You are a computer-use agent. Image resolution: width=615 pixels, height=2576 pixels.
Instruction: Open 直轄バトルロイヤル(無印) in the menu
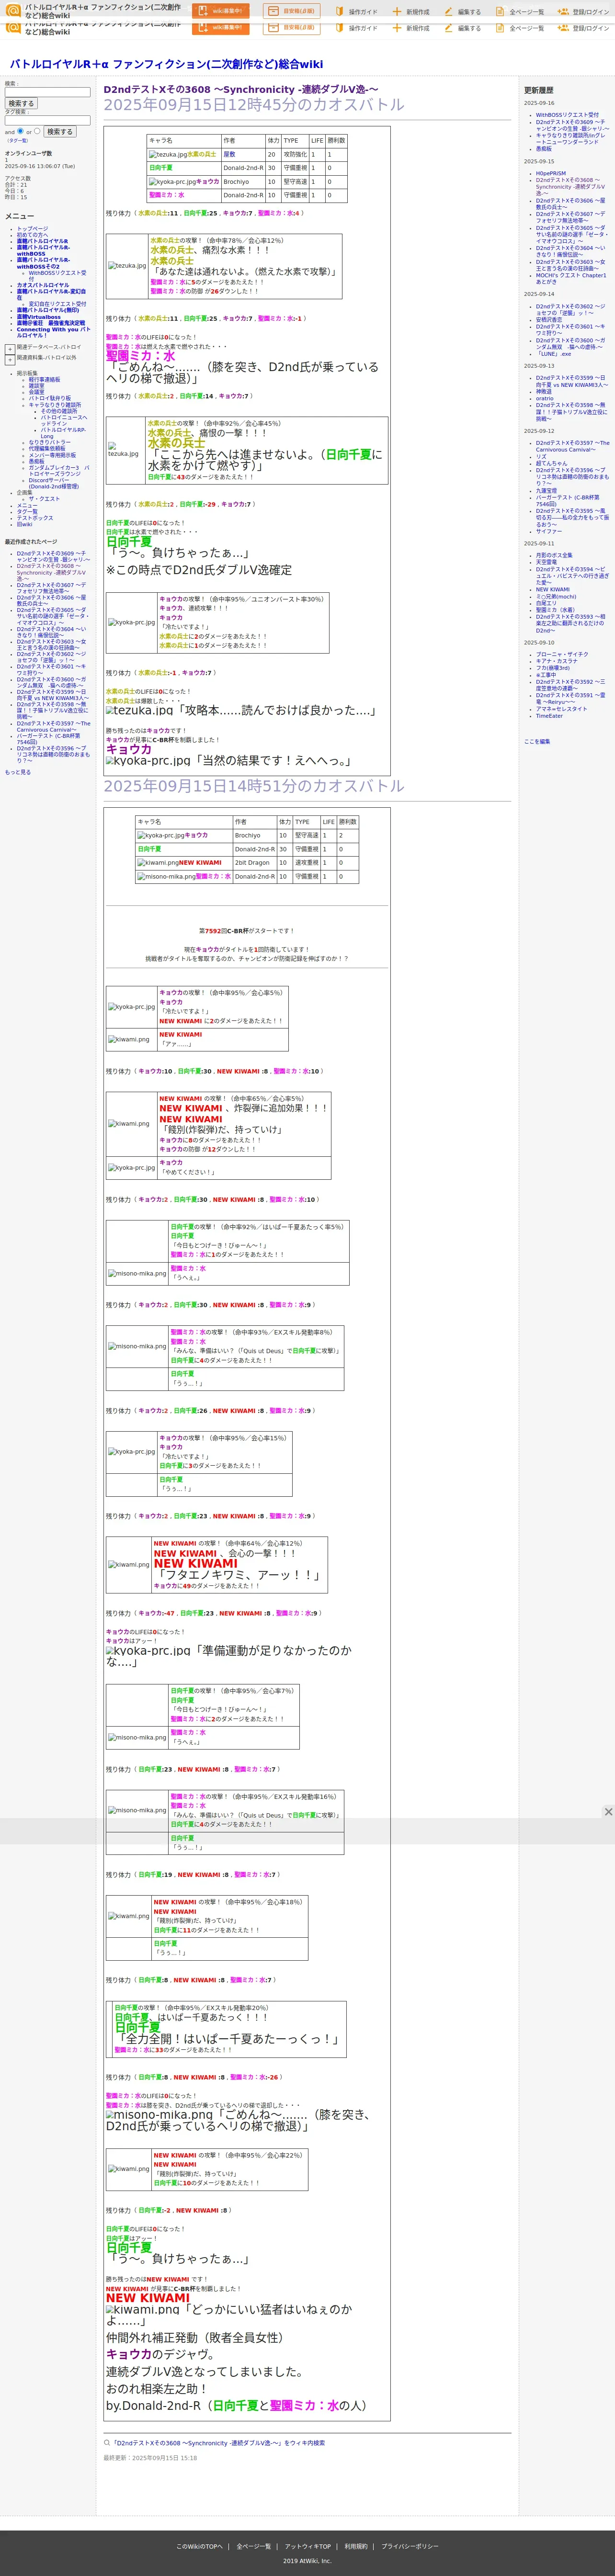(x=47, y=310)
